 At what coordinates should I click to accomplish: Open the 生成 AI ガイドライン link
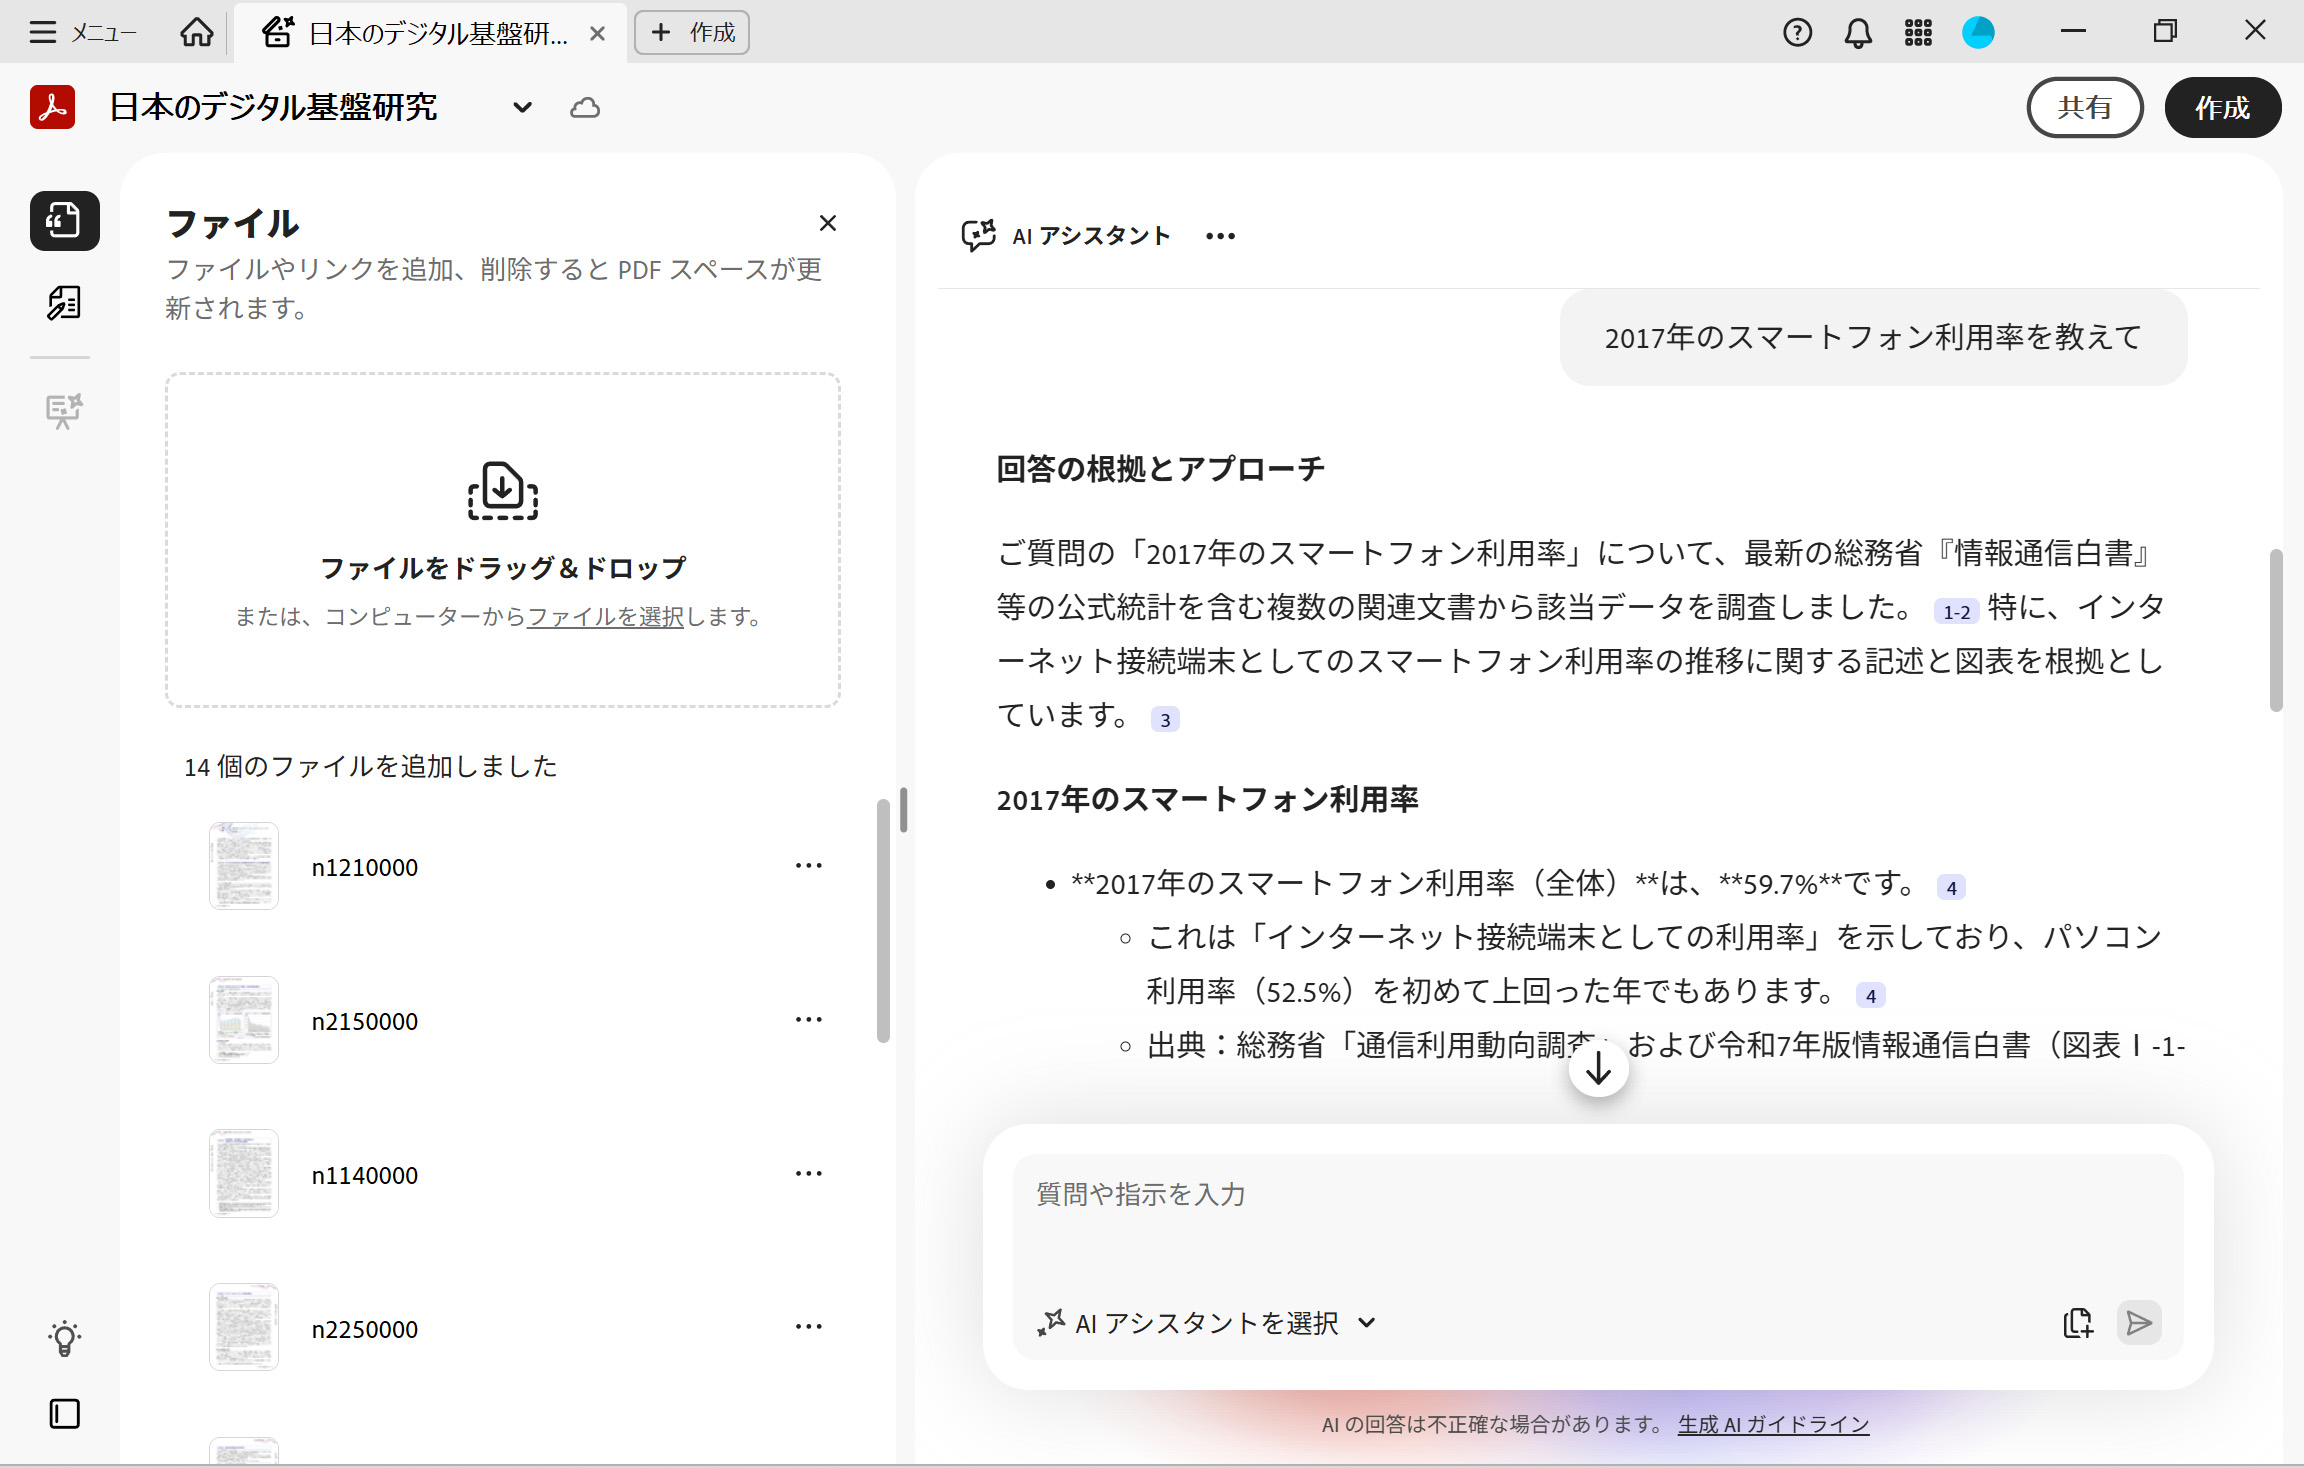tap(1772, 1424)
